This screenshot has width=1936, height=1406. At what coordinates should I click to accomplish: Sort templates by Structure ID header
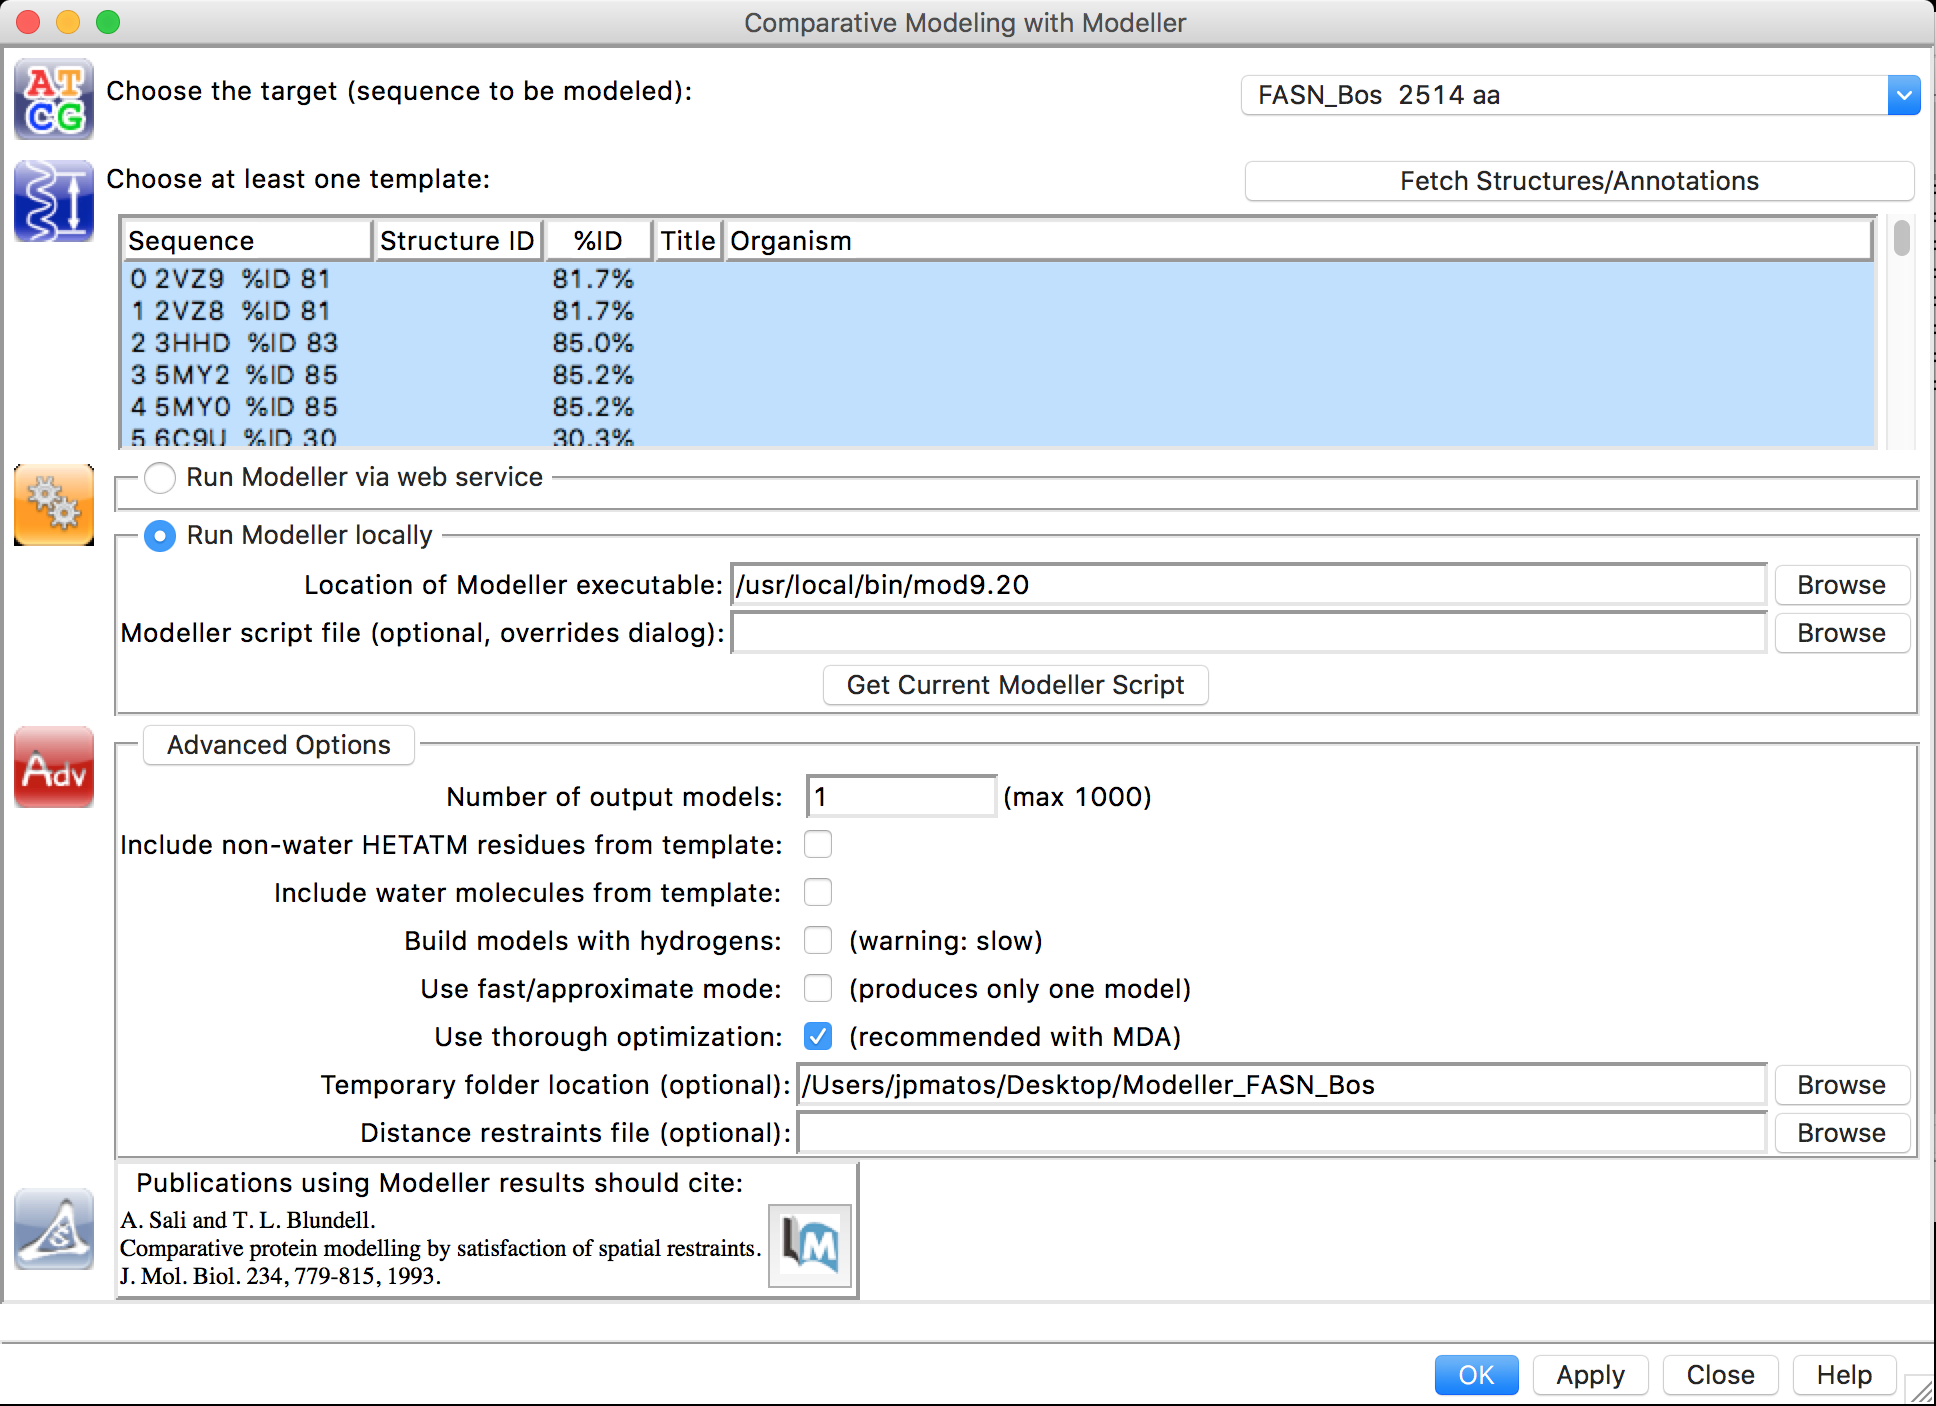pyautogui.click(x=458, y=241)
